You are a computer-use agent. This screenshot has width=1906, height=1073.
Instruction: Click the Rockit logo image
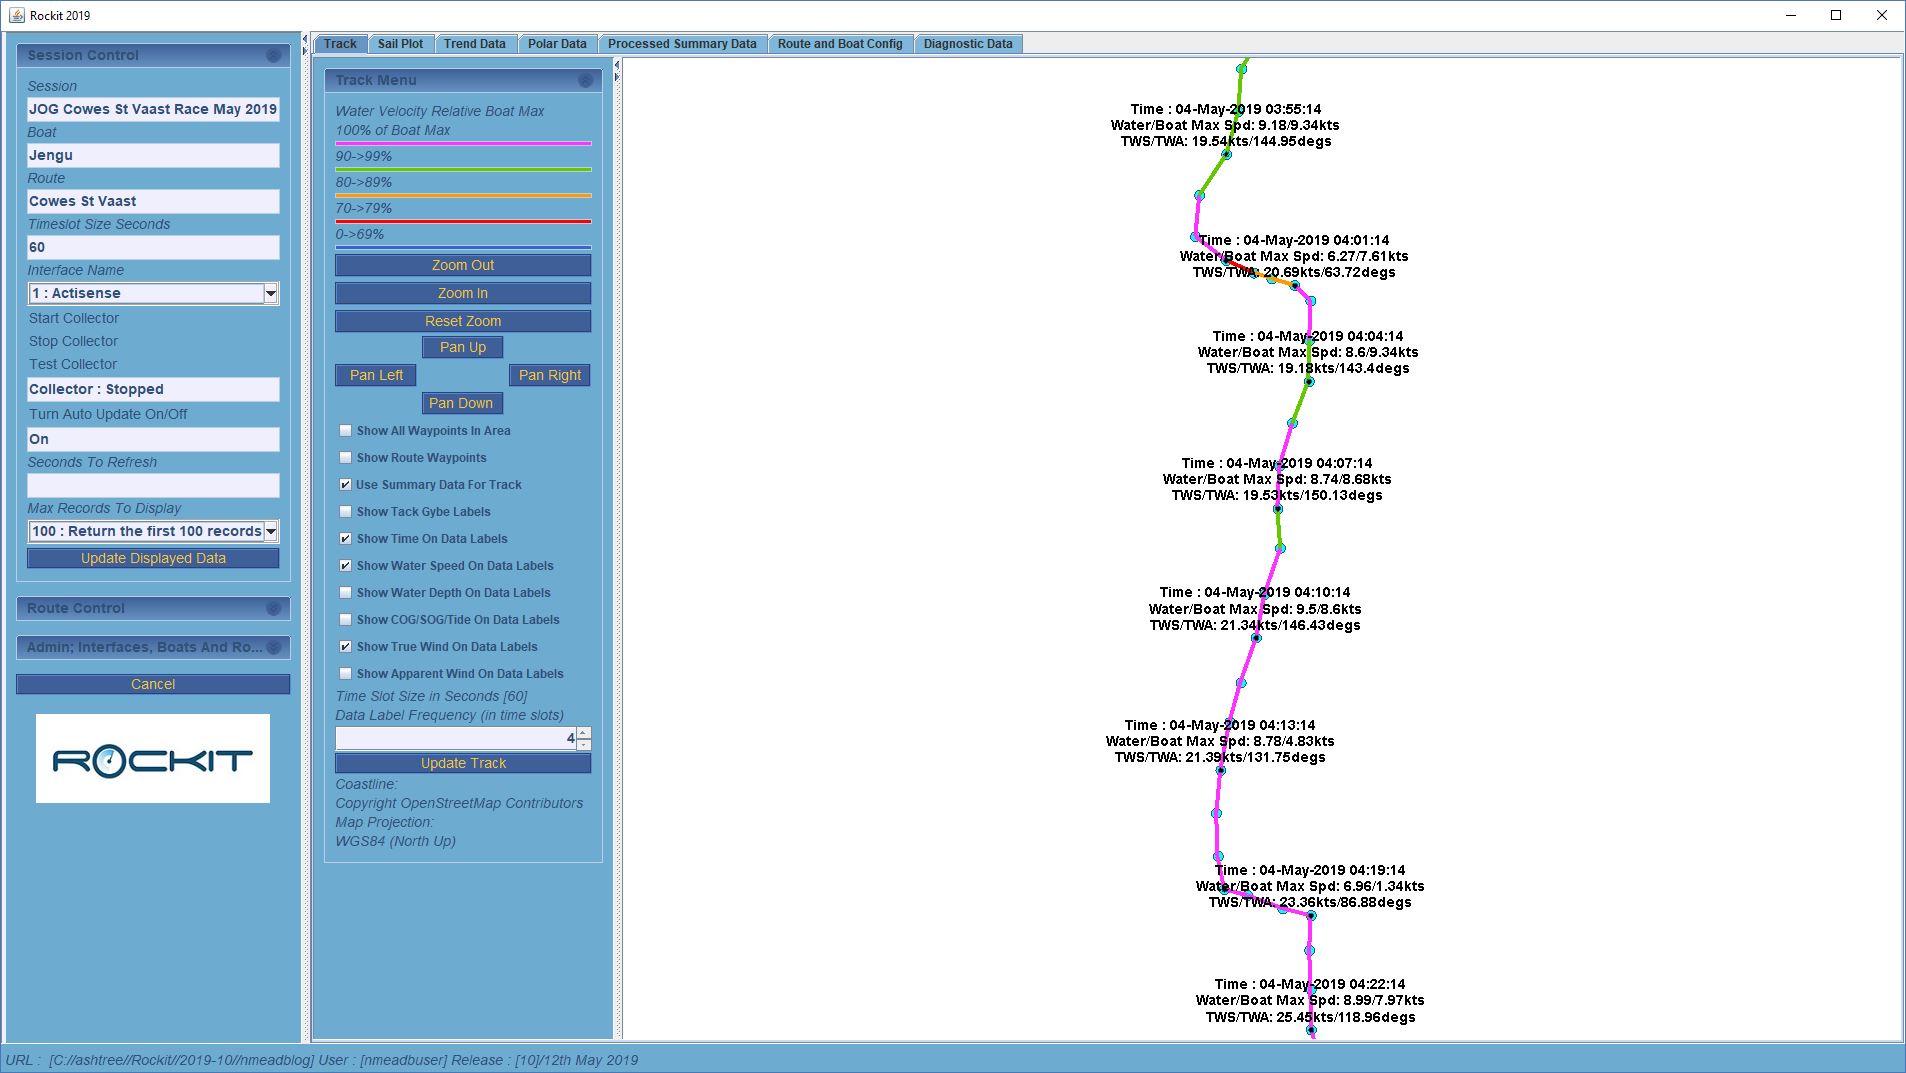click(x=153, y=758)
